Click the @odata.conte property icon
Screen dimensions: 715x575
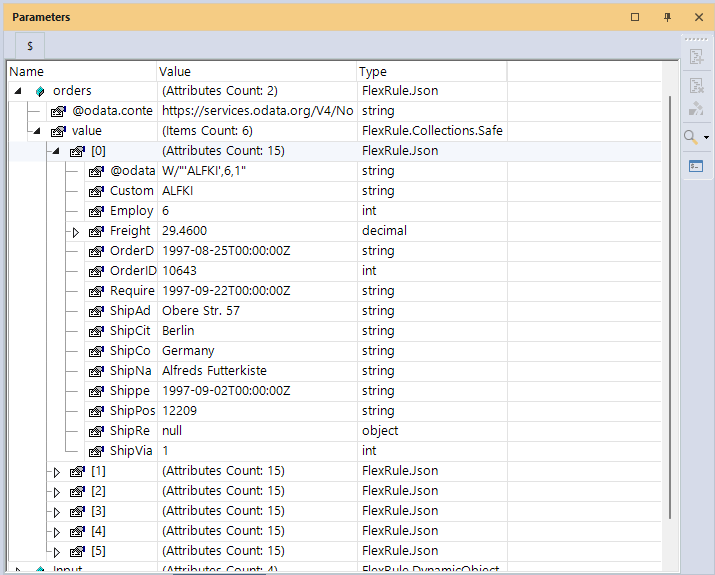coord(58,111)
